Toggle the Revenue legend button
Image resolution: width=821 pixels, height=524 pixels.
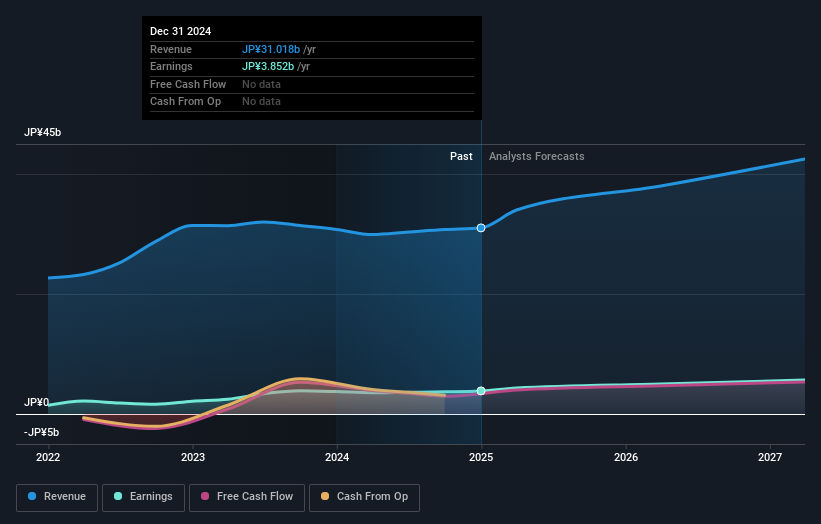[x=57, y=497]
